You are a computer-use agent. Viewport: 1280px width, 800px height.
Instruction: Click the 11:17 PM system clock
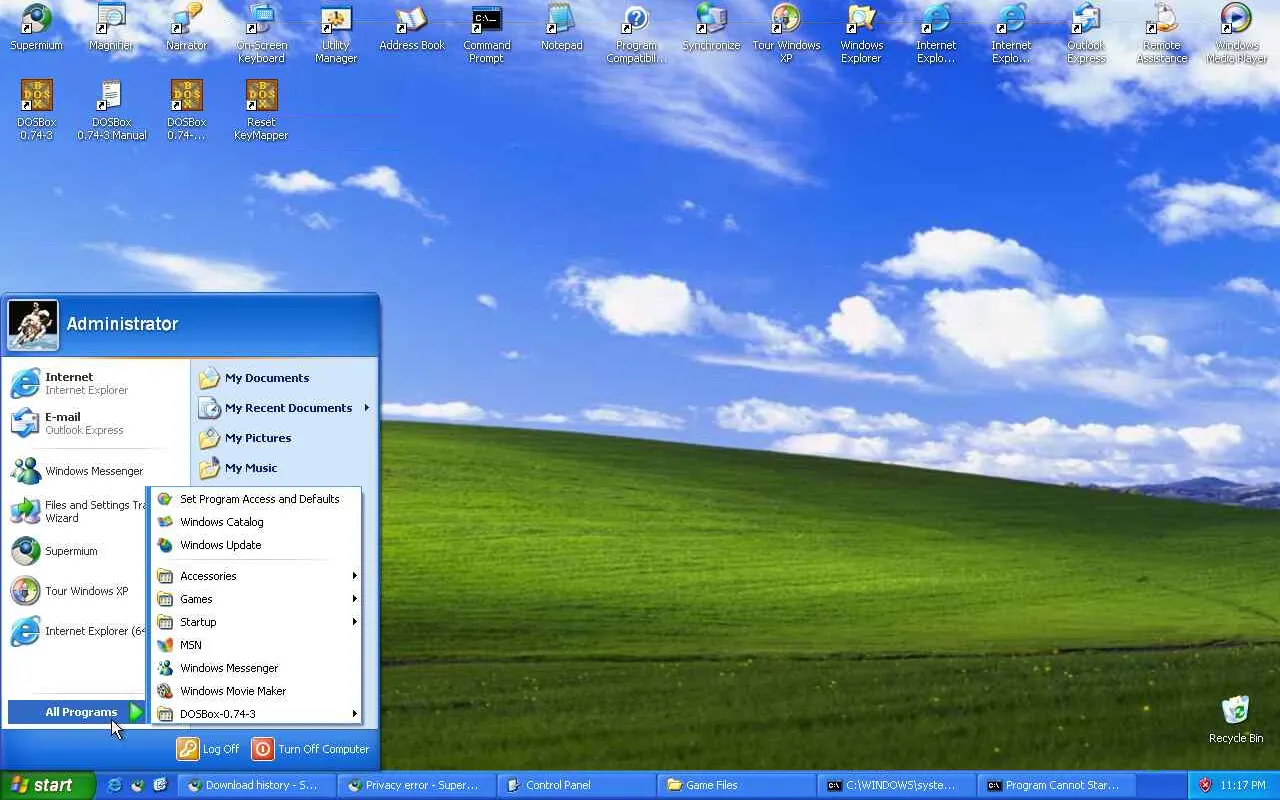click(x=1243, y=785)
